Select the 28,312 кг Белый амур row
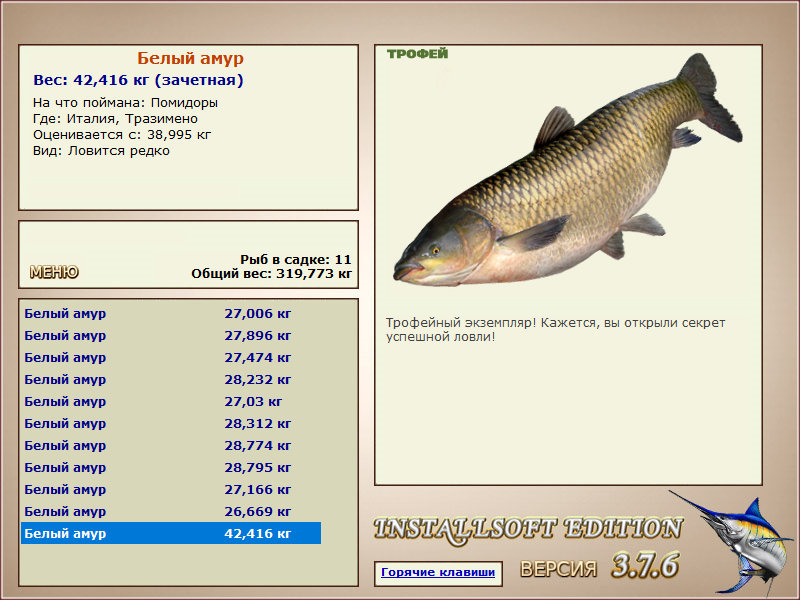Screen dimensions: 800x600 pyautogui.click(x=171, y=423)
